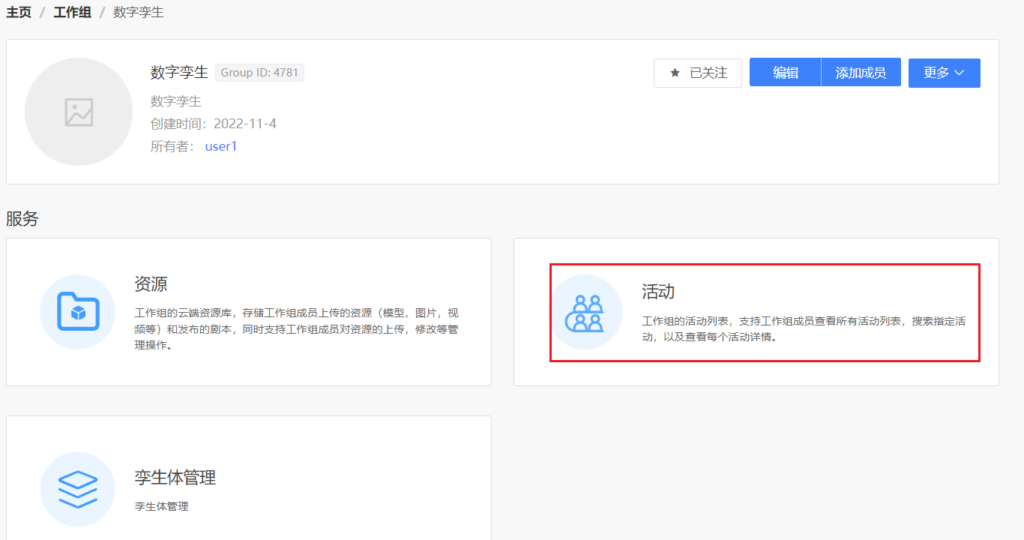The width and height of the screenshot is (1024, 540).
Task: Open the owner link user1
Action: tap(221, 146)
